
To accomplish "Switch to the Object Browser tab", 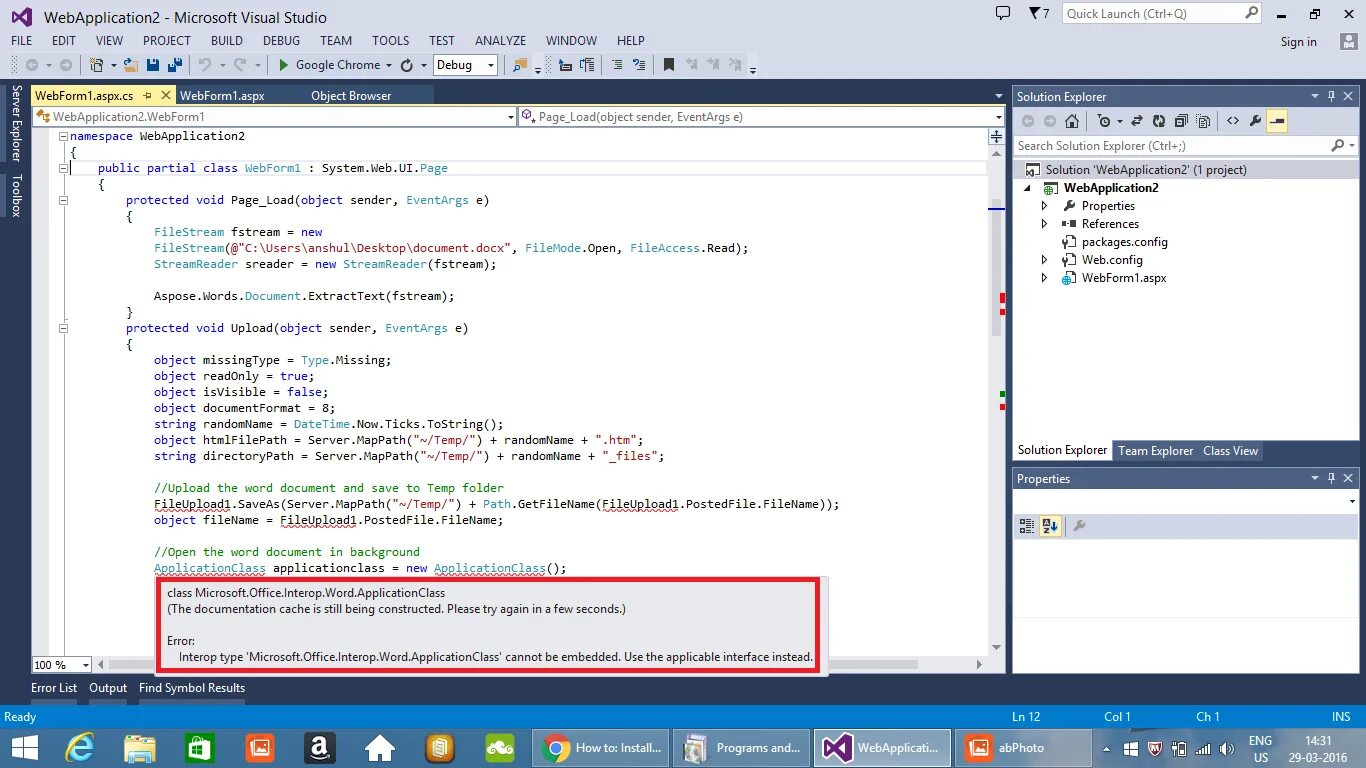I will [x=351, y=96].
